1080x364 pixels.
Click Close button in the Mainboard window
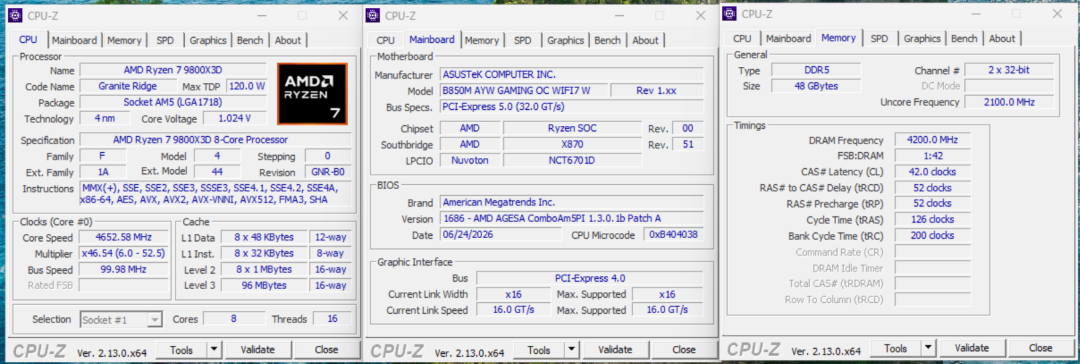click(x=683, y=350)
